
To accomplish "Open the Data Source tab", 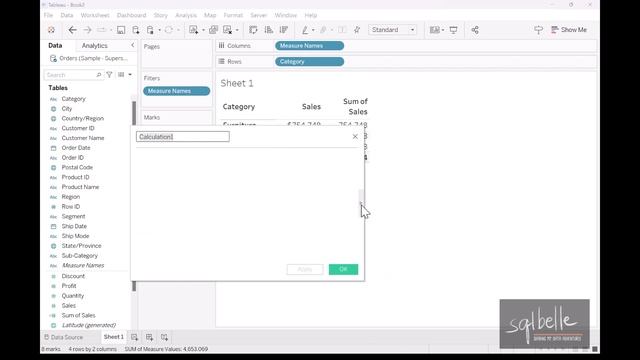I will coord(63,337).
